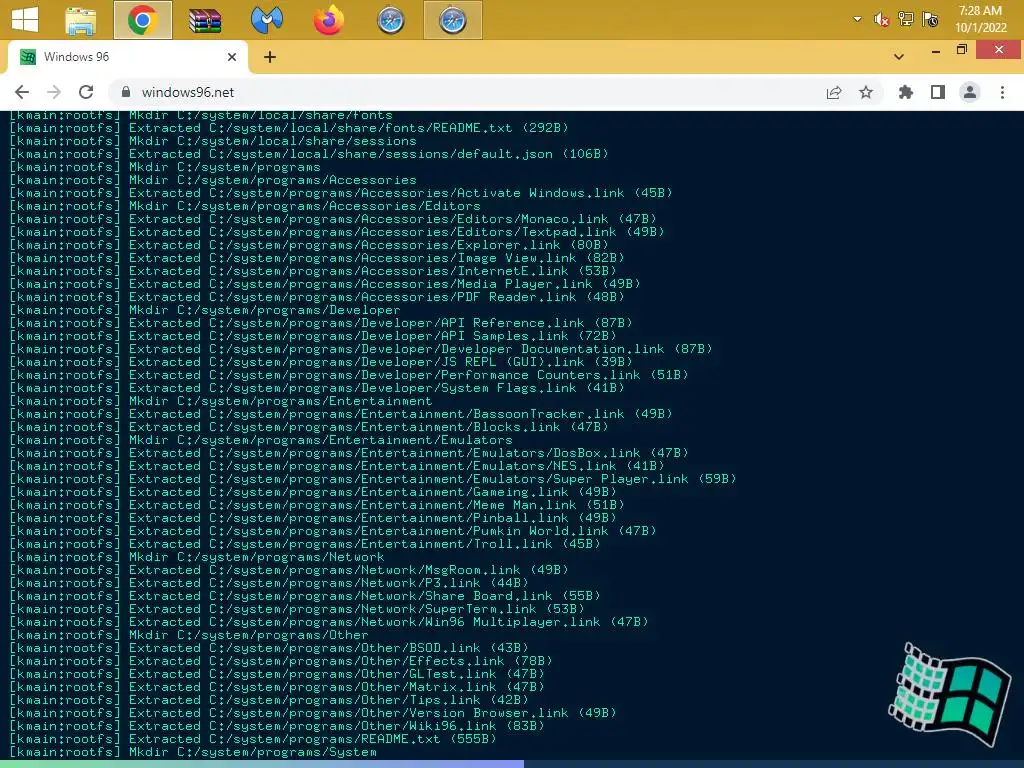
Task: Click the Windows 96 boot progress bar
Action: coord(512,763)
